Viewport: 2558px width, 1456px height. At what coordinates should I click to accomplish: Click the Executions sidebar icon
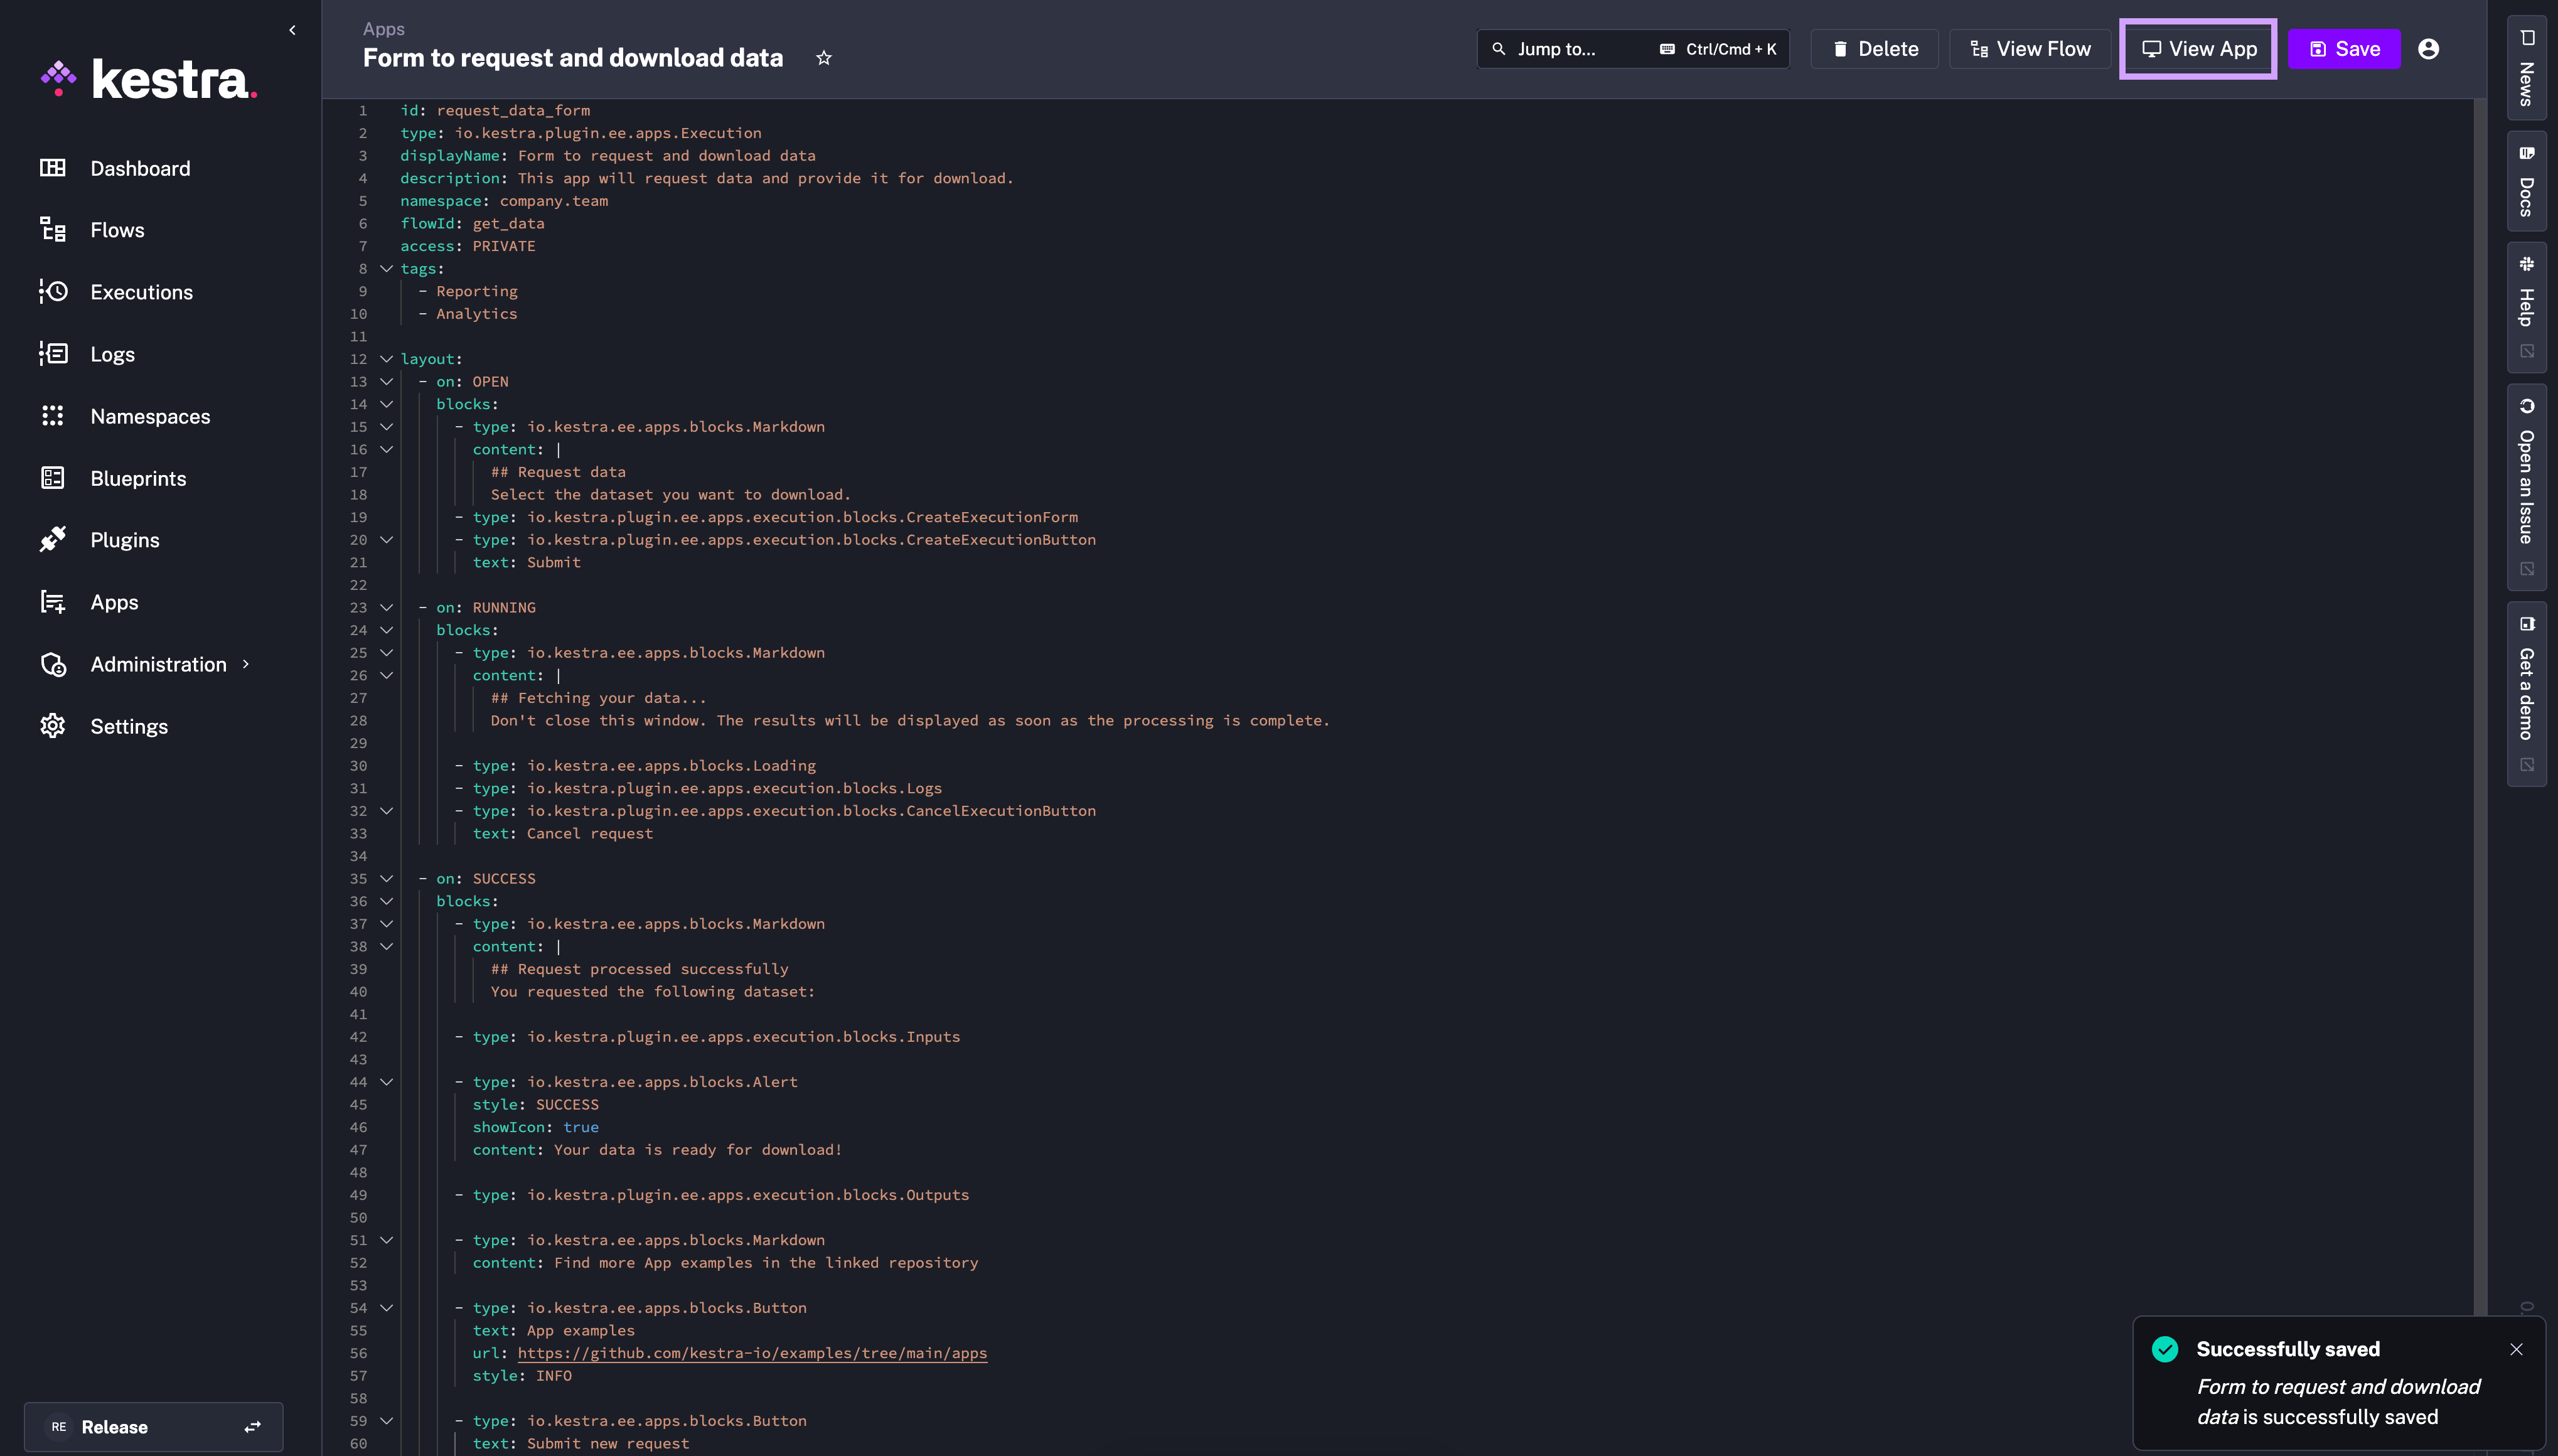click(53, 292)
